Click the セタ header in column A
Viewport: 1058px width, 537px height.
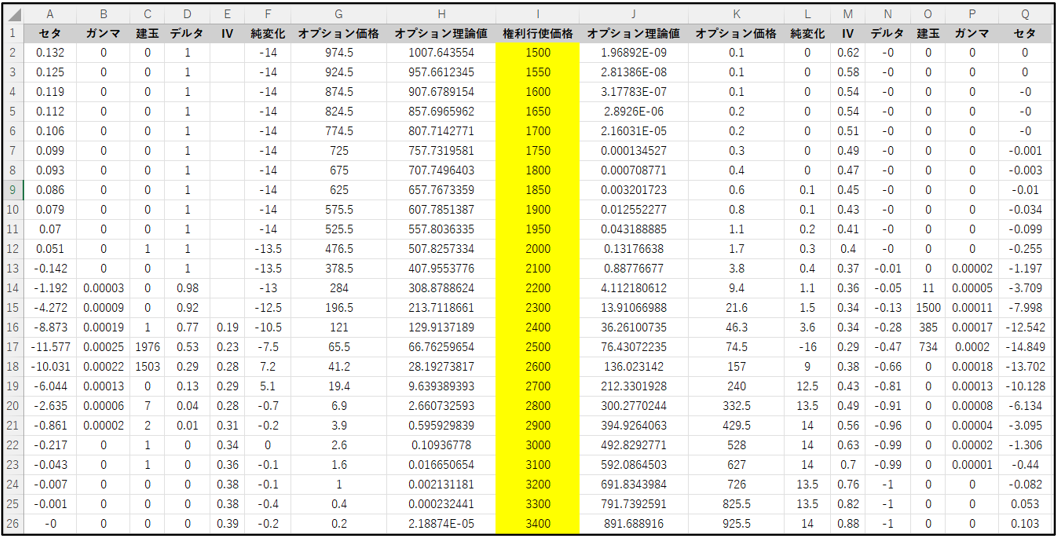(50, 33)
